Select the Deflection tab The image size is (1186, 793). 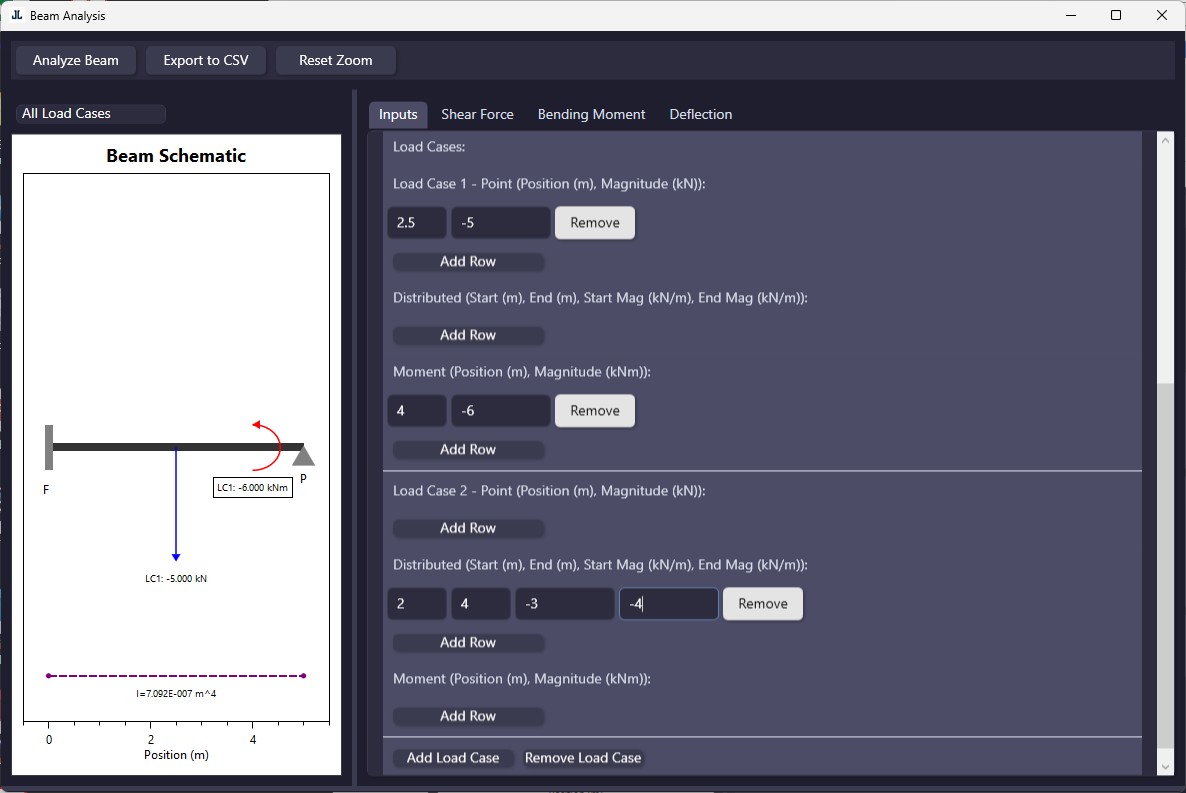pyautogui.click(x=700, y=115)
